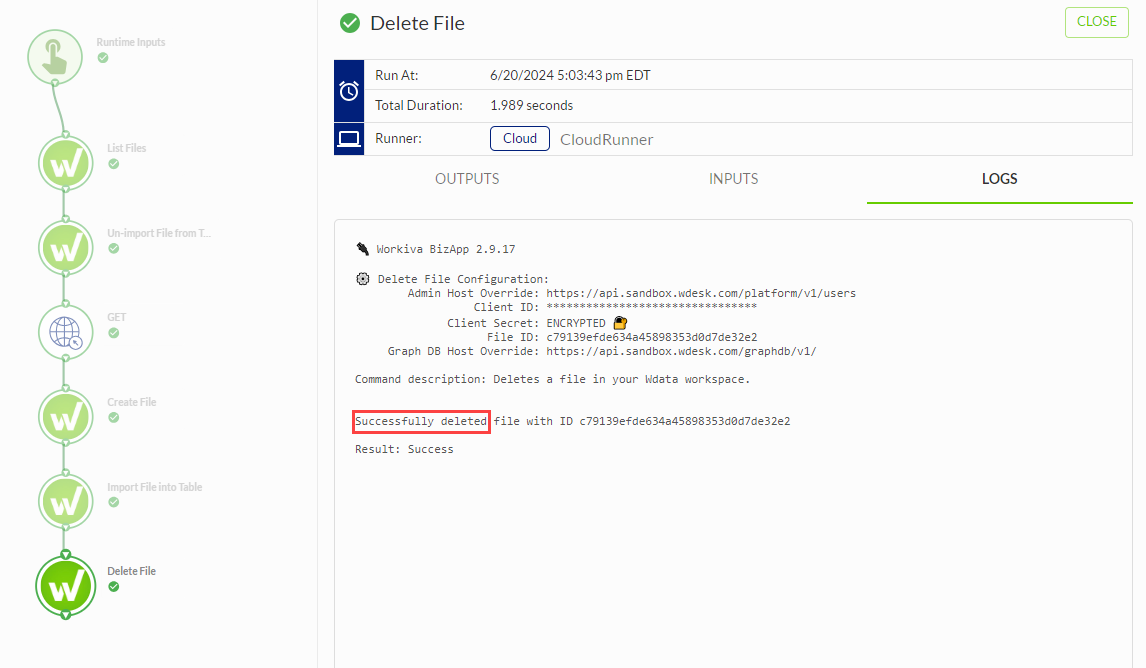This screenshot has height=668, width=1146.
Task: Click the File ID value in configuration
Action: coord(652,337)
